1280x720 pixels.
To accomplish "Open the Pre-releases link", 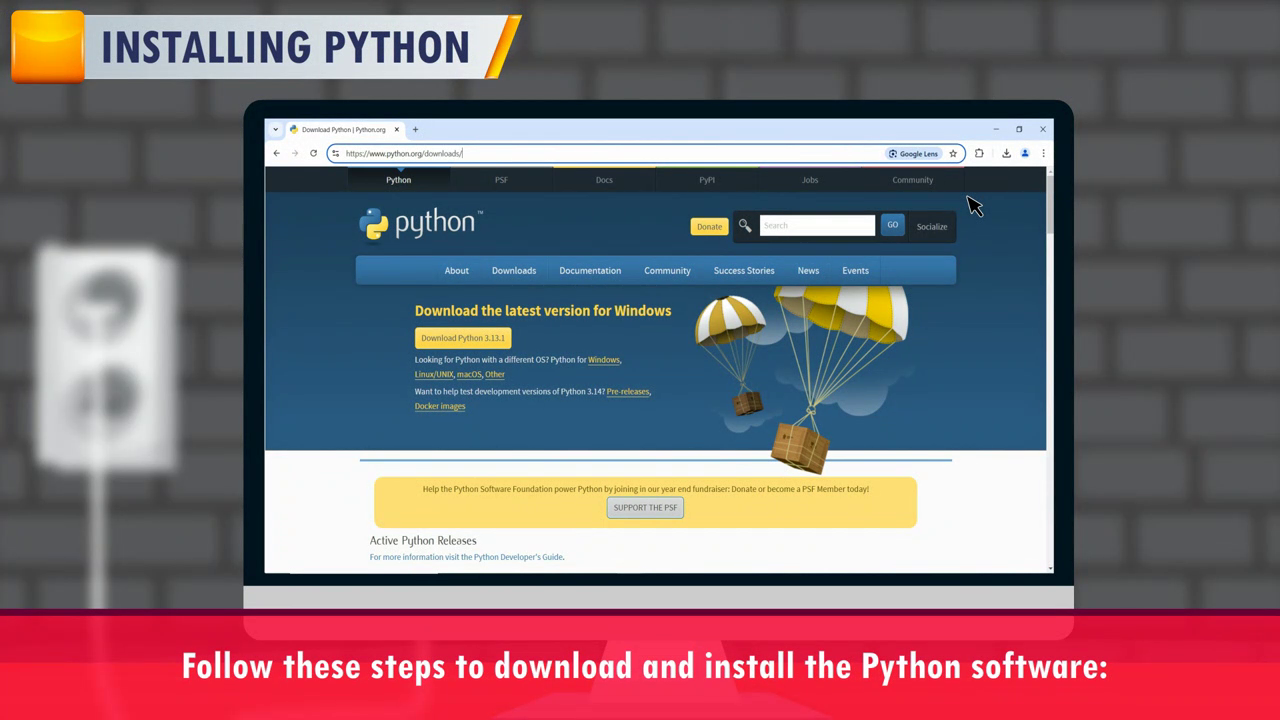I will pyautogui.click(x=628, y=392).
